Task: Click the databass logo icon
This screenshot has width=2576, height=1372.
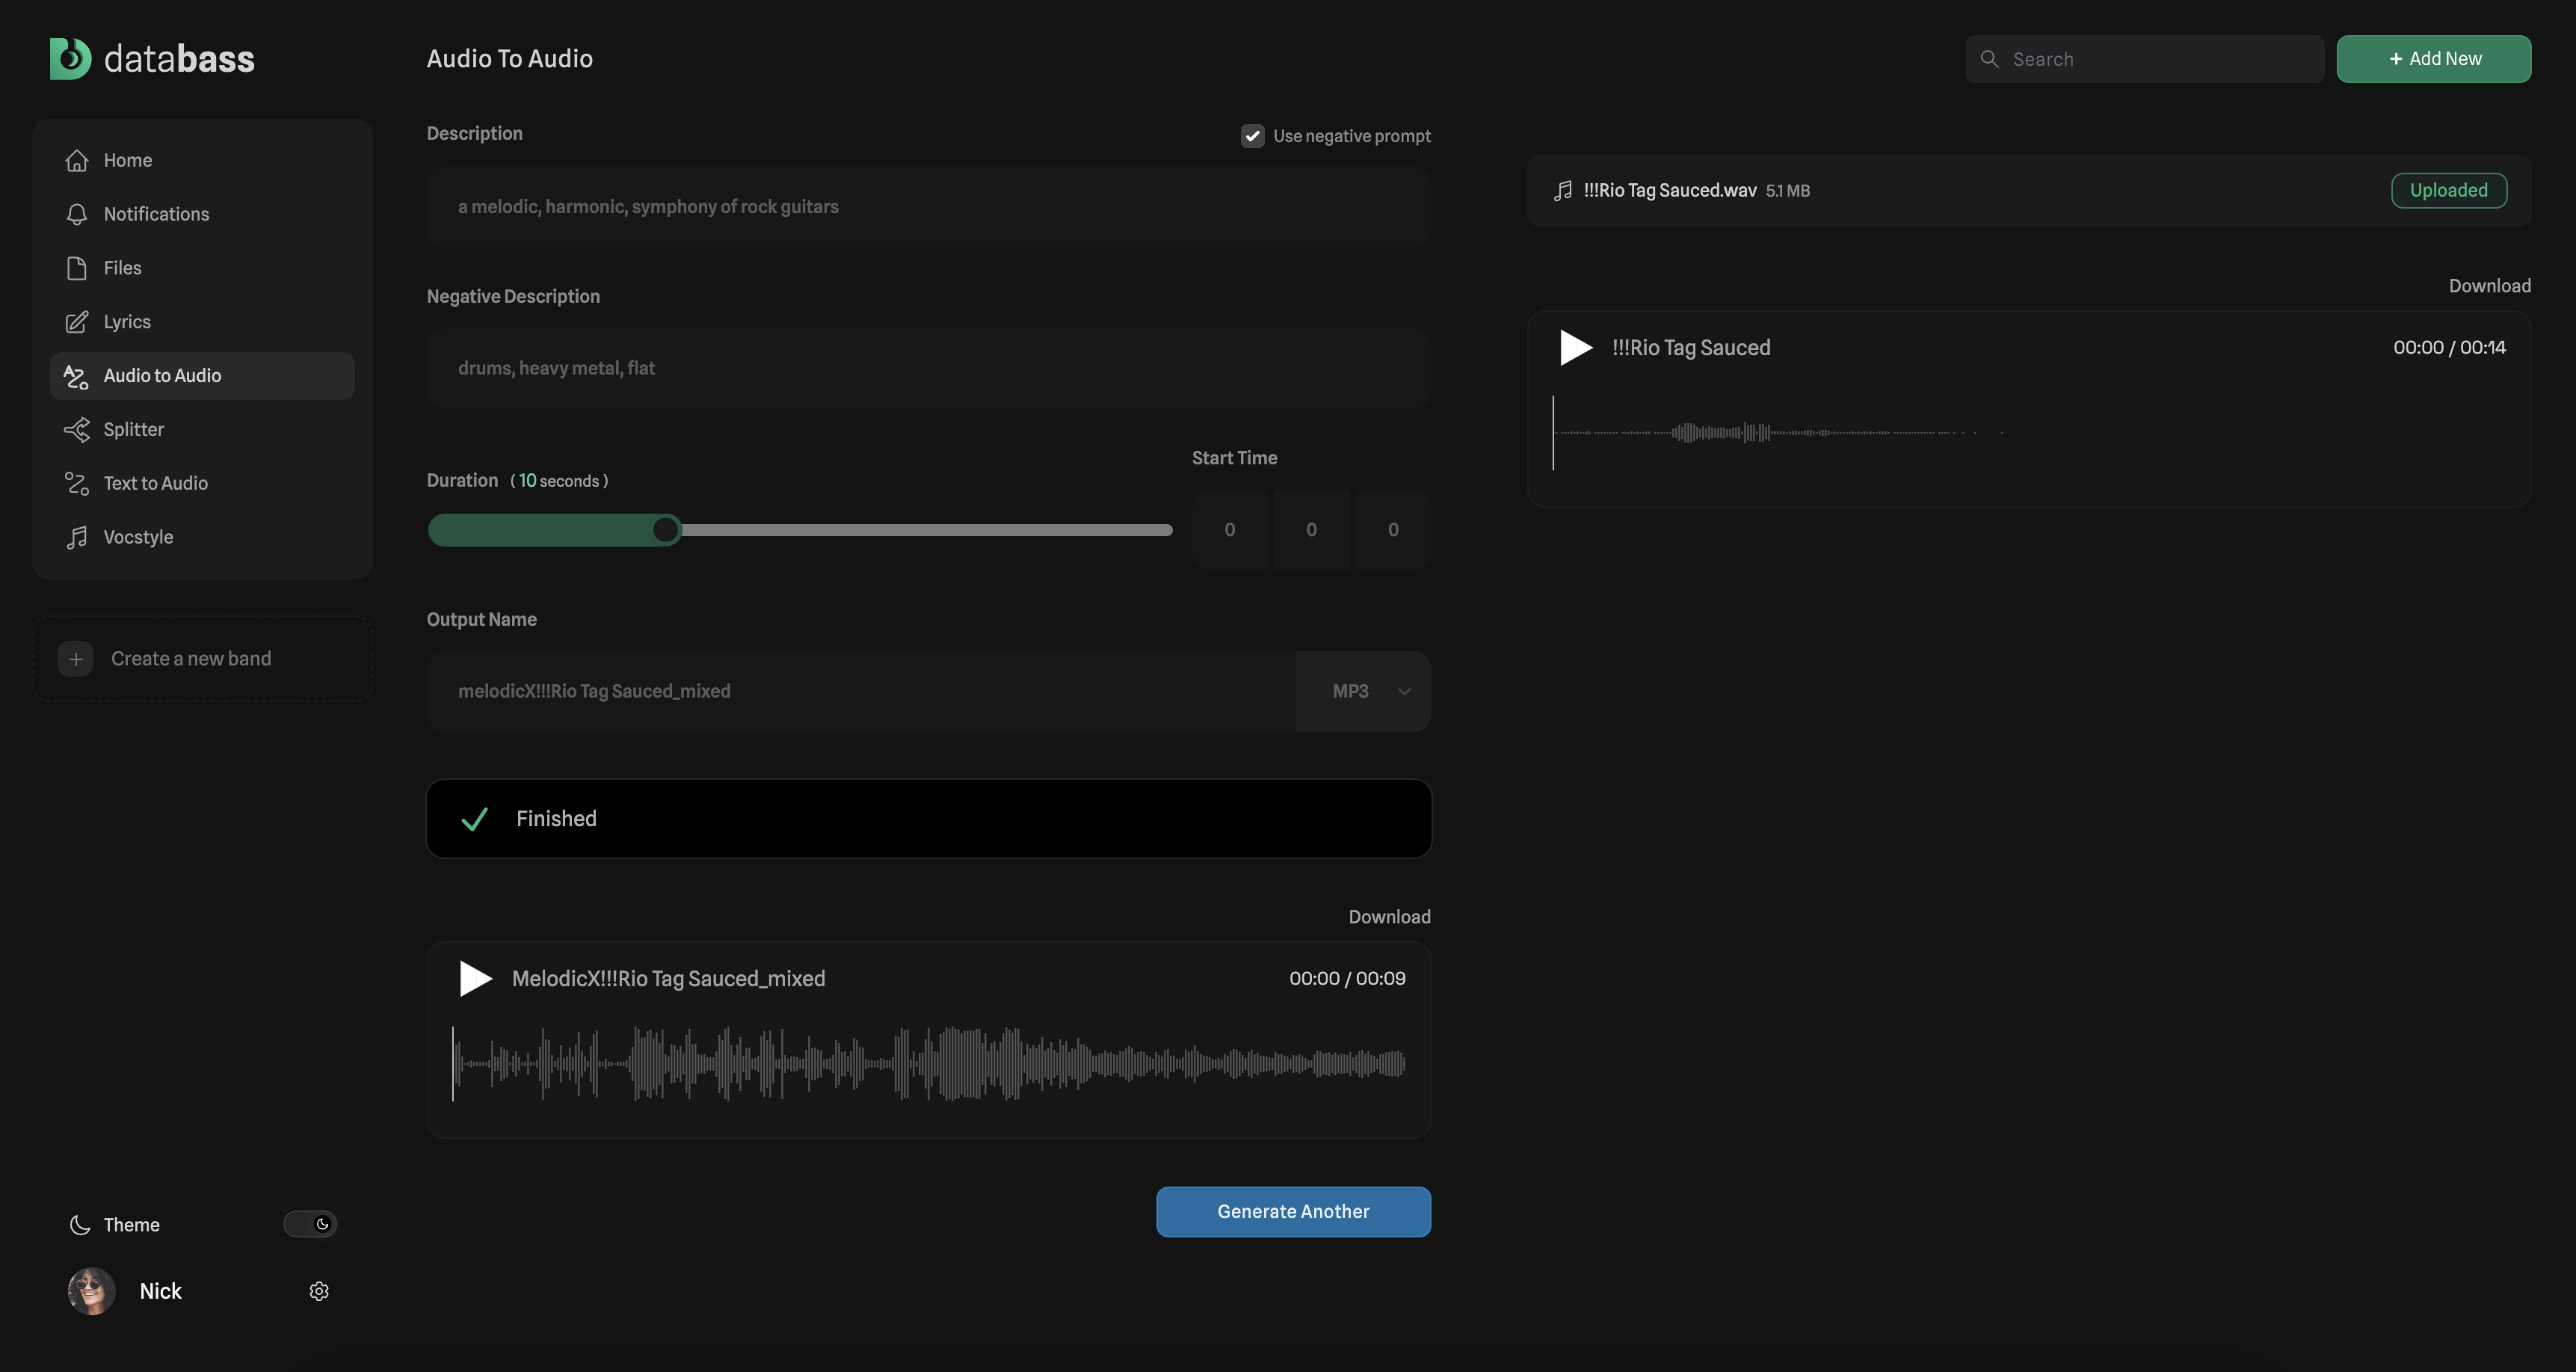Action: [x=71, y=59]
